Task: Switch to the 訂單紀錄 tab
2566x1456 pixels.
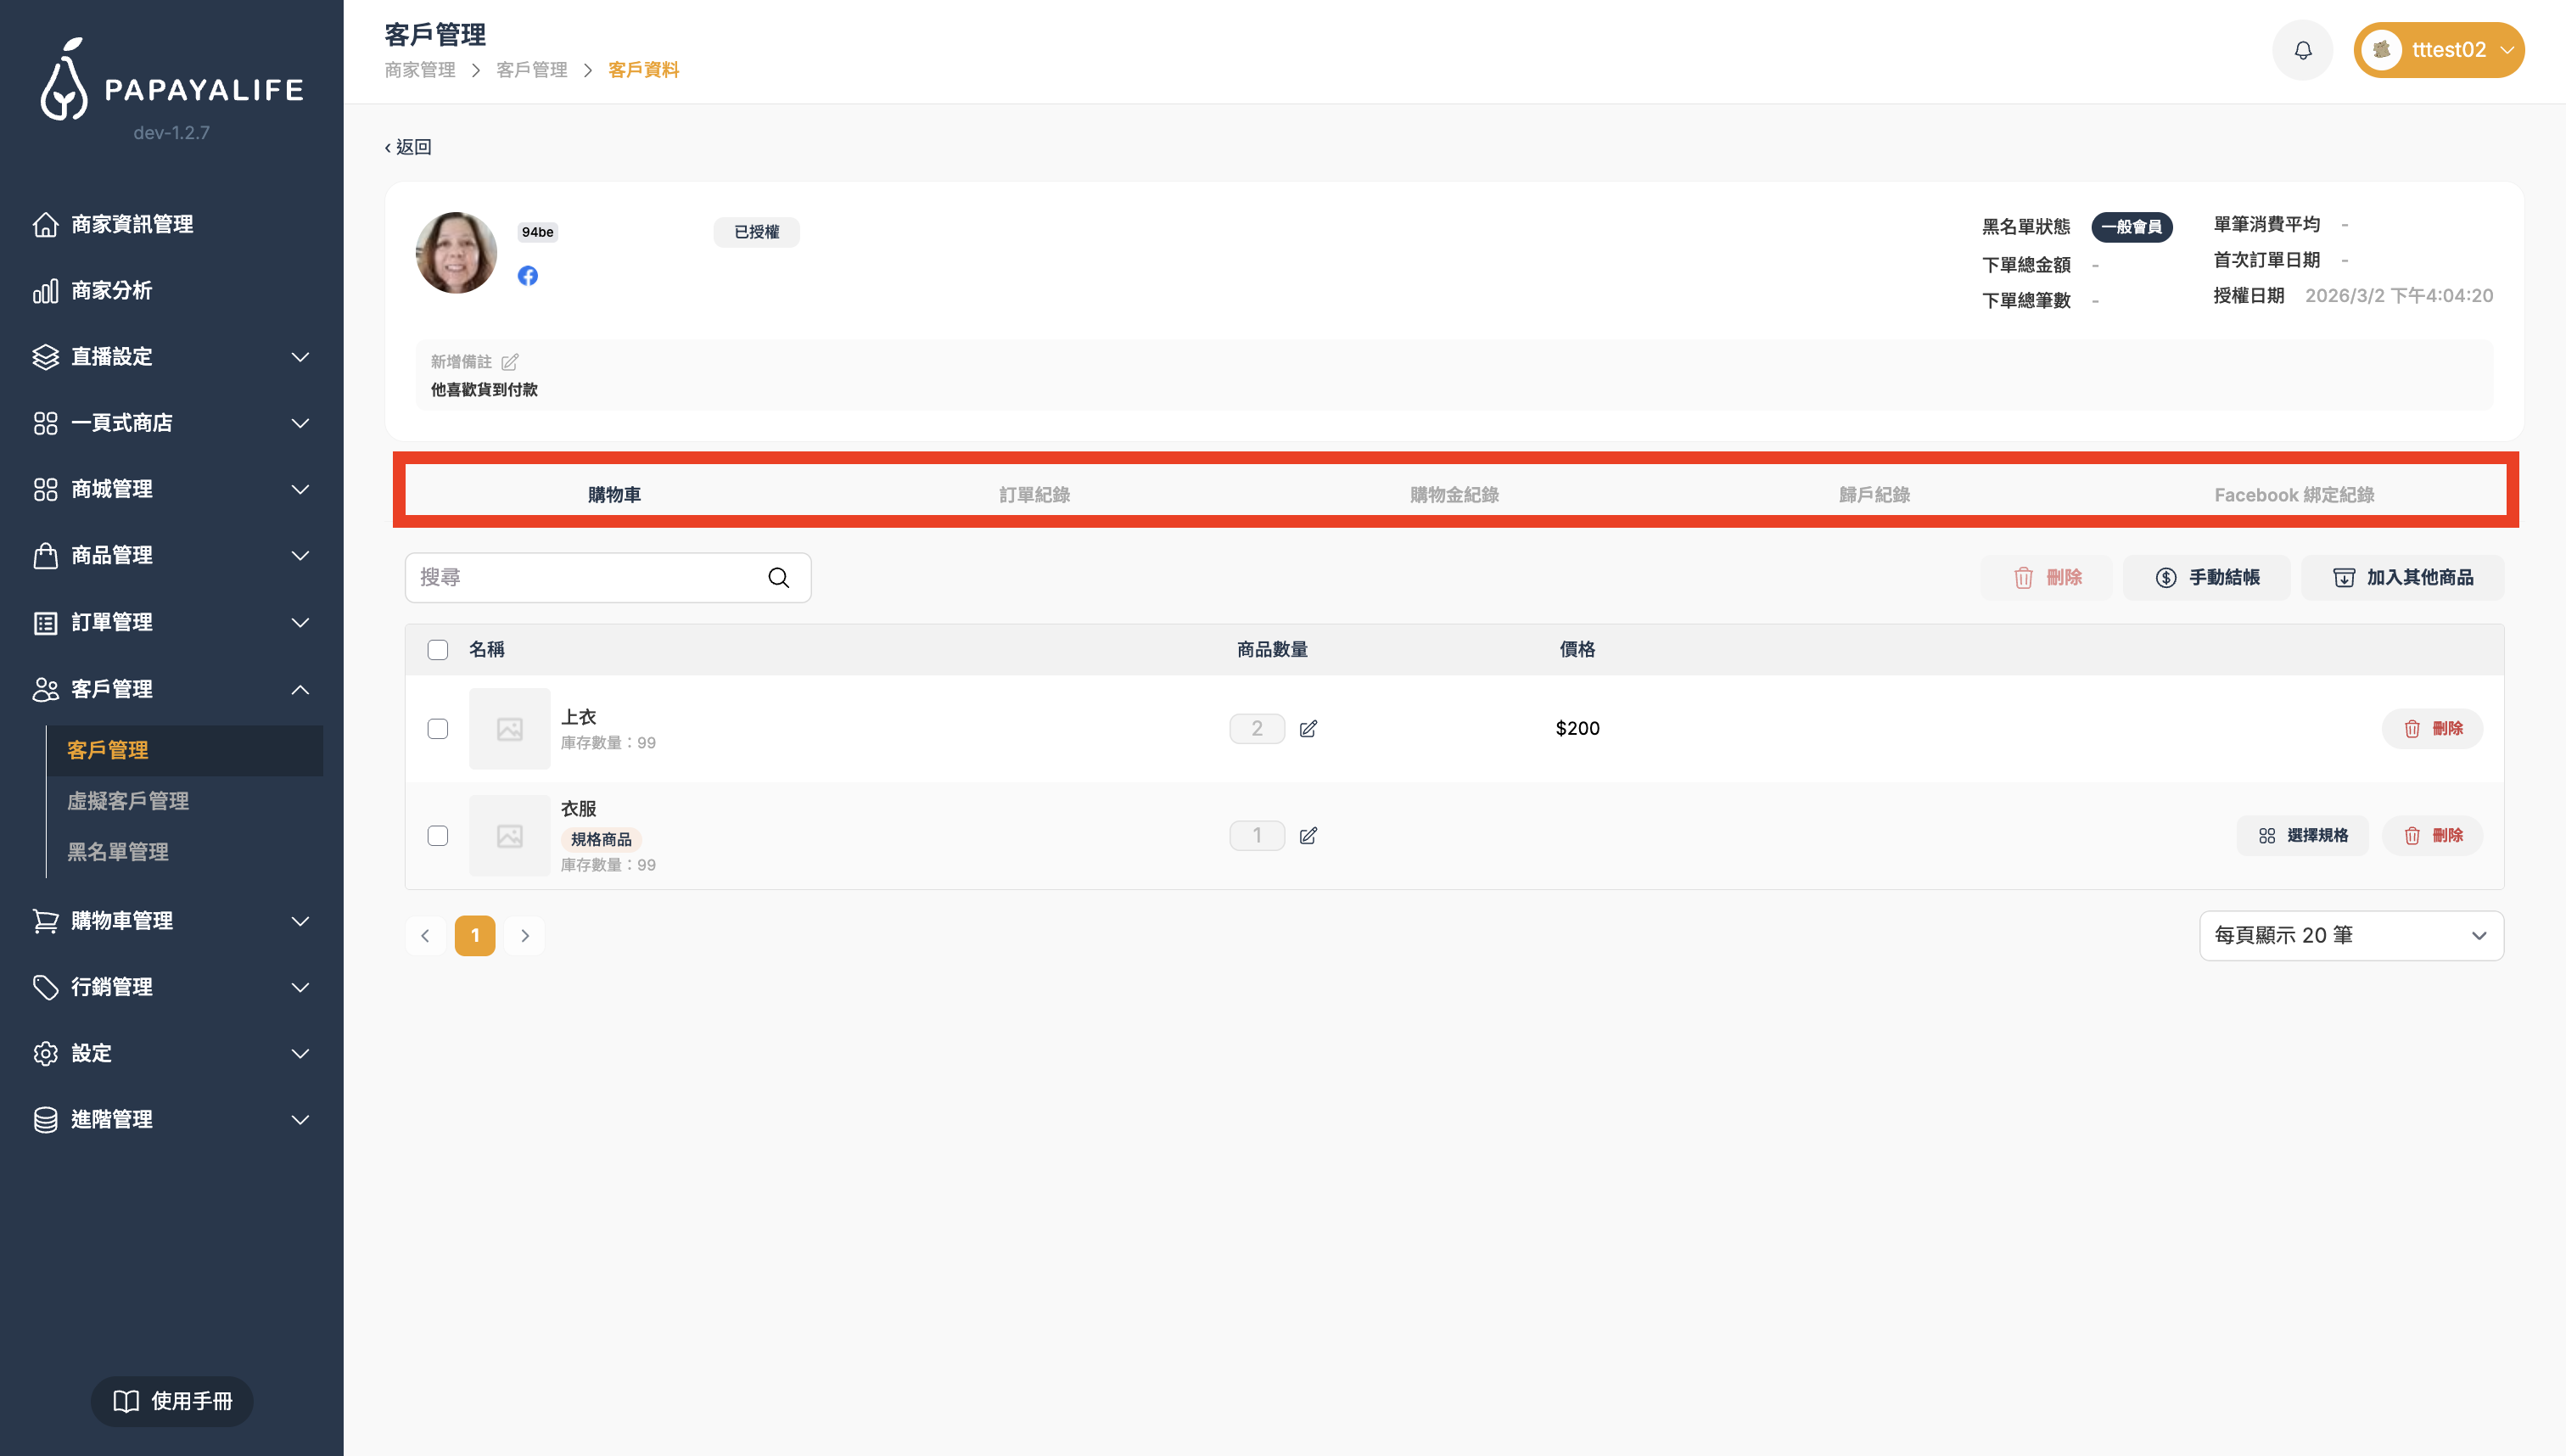Action: [1034, 495]
